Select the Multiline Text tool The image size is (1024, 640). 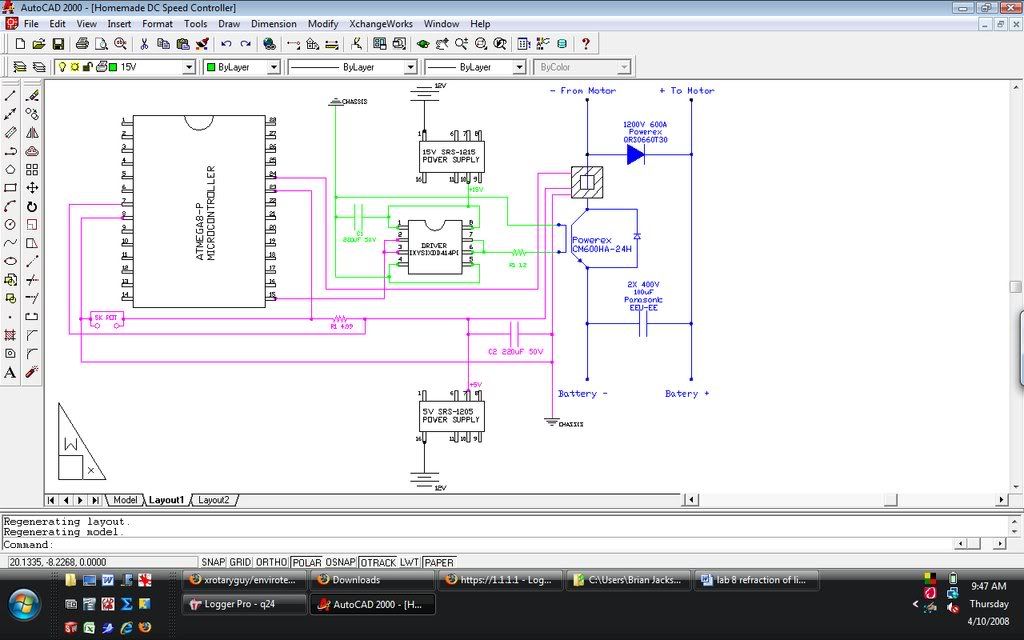tap(10, 372)
